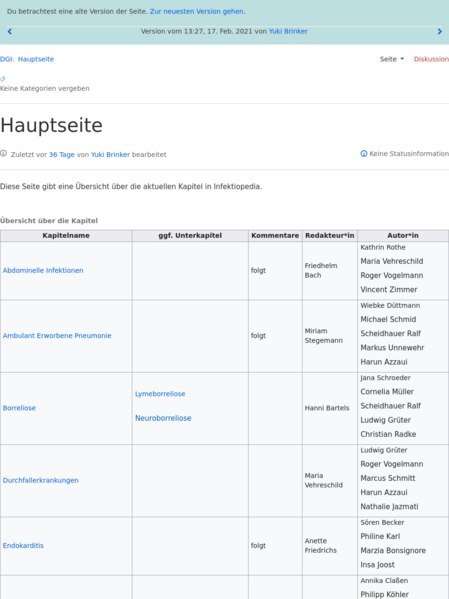Open the Borreliose chapter link
This screenshot has width=449, height=599.
tap(19, 408)
